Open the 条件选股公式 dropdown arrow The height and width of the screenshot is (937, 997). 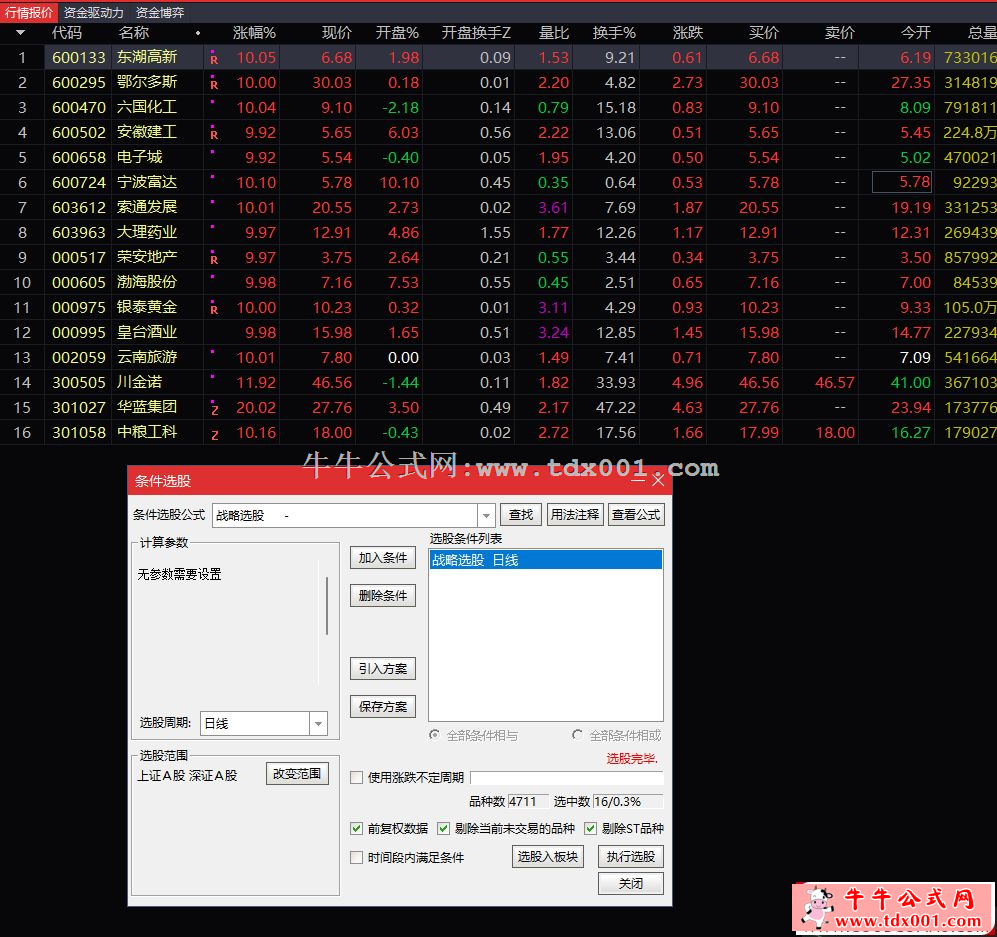486,515
